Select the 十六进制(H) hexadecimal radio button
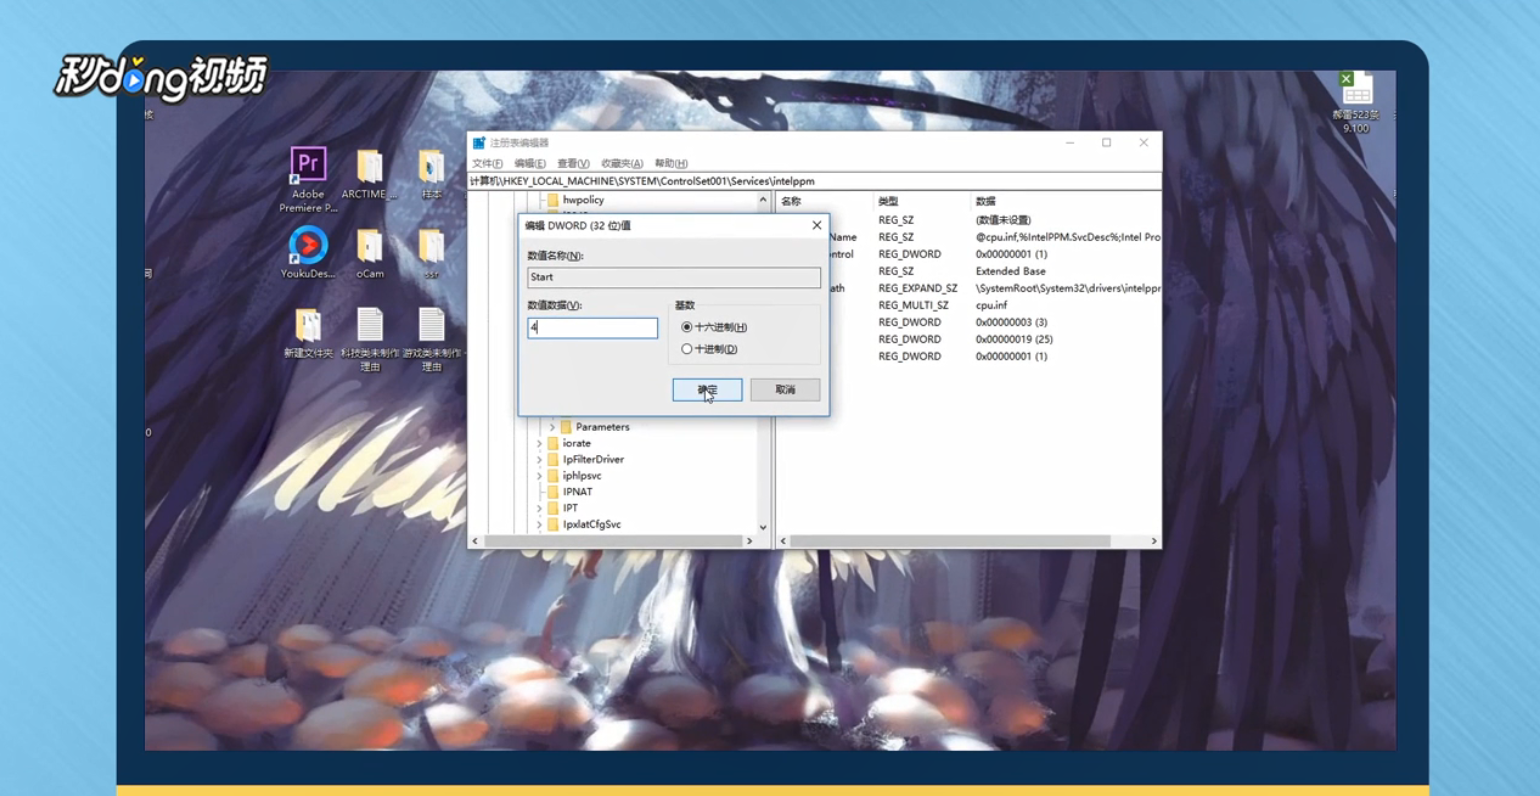1540x796 pixels. tap(687, 327)
